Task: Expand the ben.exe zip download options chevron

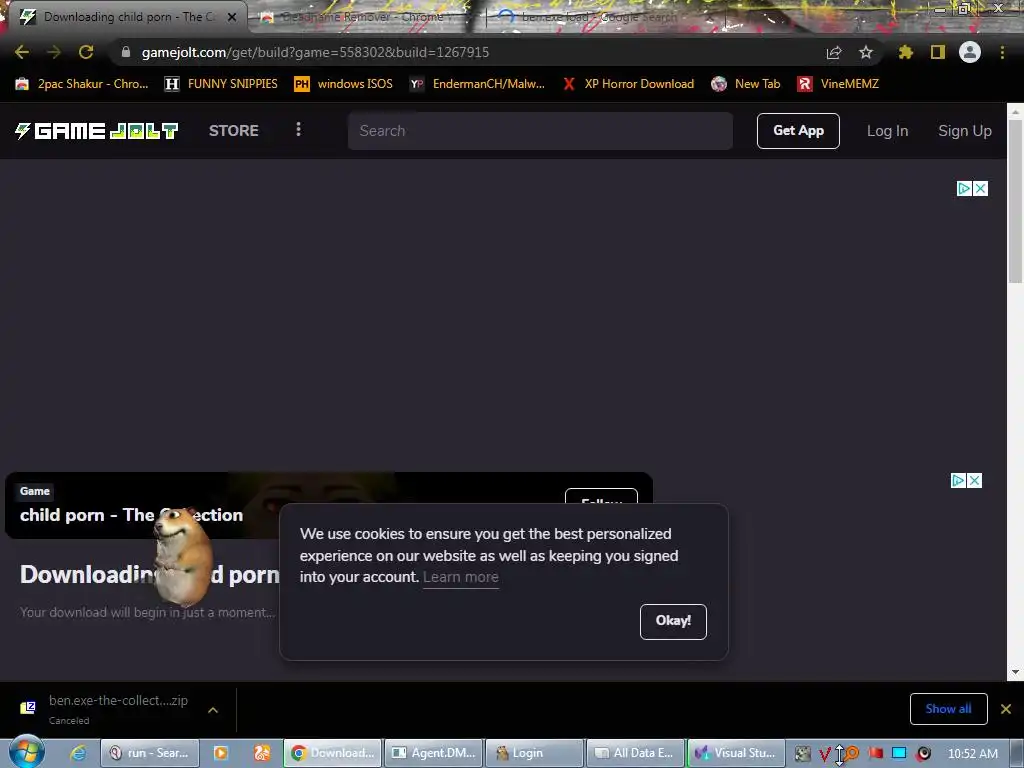Action: (x=213, y=710)
